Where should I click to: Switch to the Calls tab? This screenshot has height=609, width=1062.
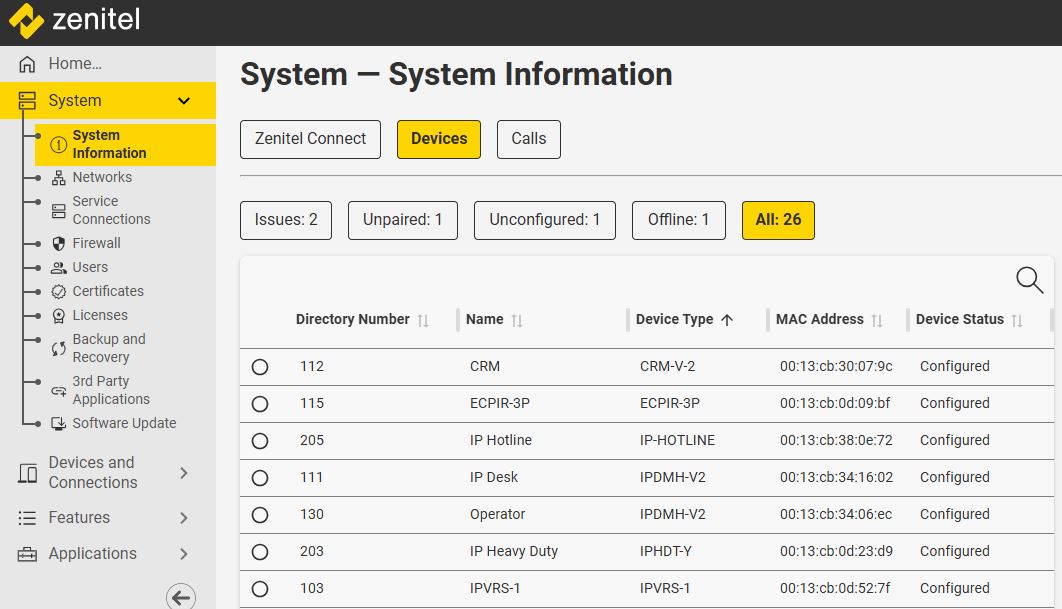[528, 139]
